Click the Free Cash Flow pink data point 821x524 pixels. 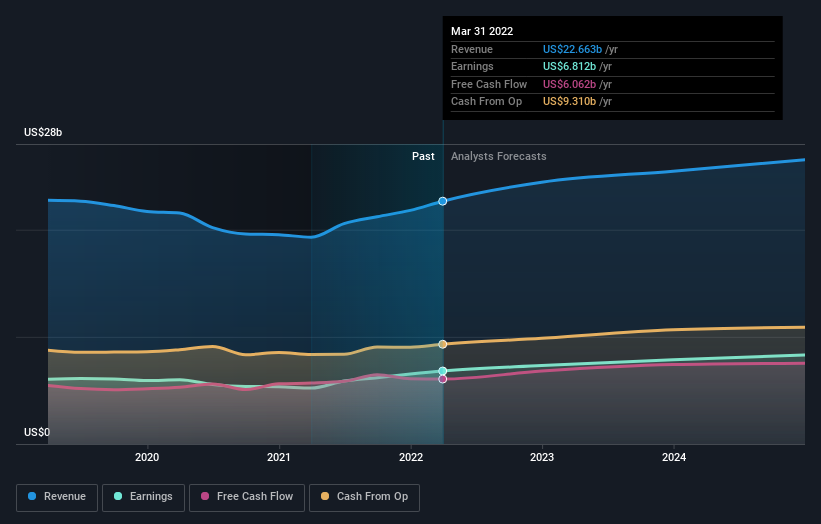(442, 379)
